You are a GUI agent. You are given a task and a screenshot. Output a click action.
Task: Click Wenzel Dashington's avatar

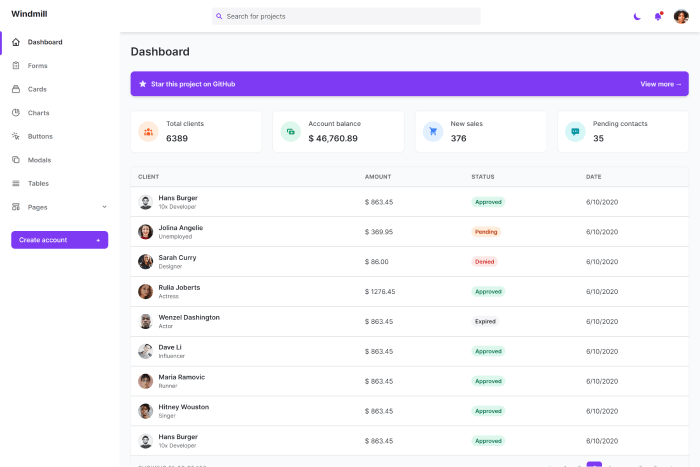(x=145, y=321)
